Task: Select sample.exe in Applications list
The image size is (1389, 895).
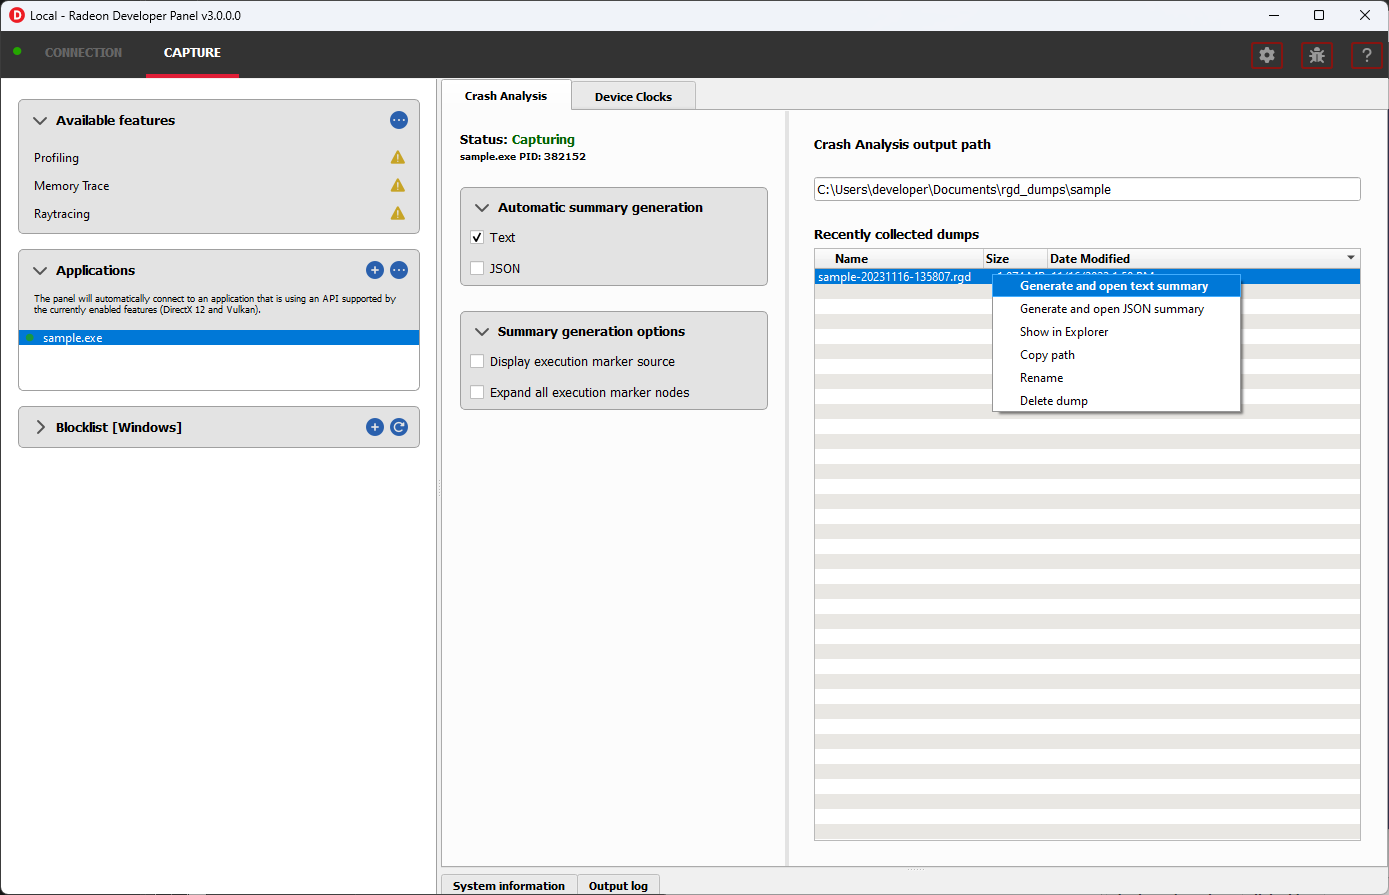Action: point(219,338)
